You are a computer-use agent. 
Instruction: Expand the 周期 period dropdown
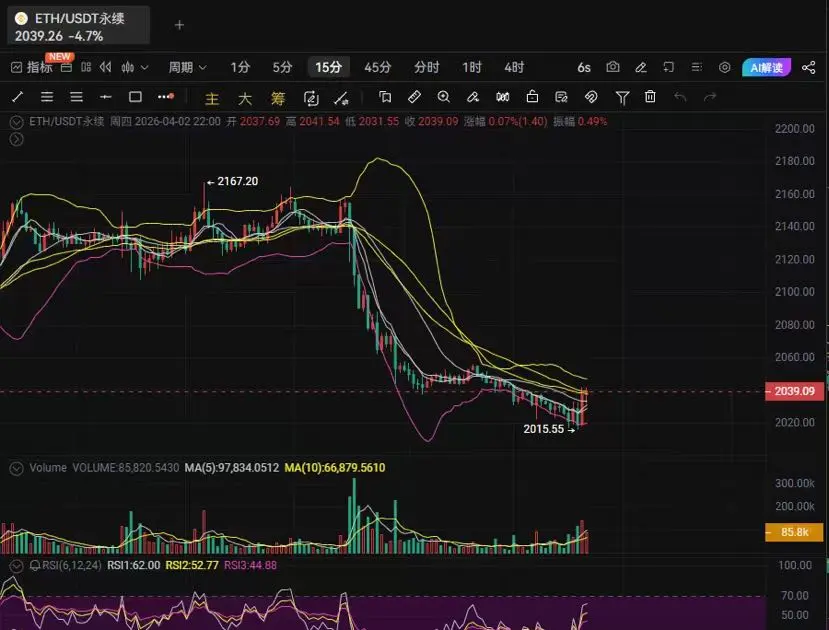(x=187, y=67)
